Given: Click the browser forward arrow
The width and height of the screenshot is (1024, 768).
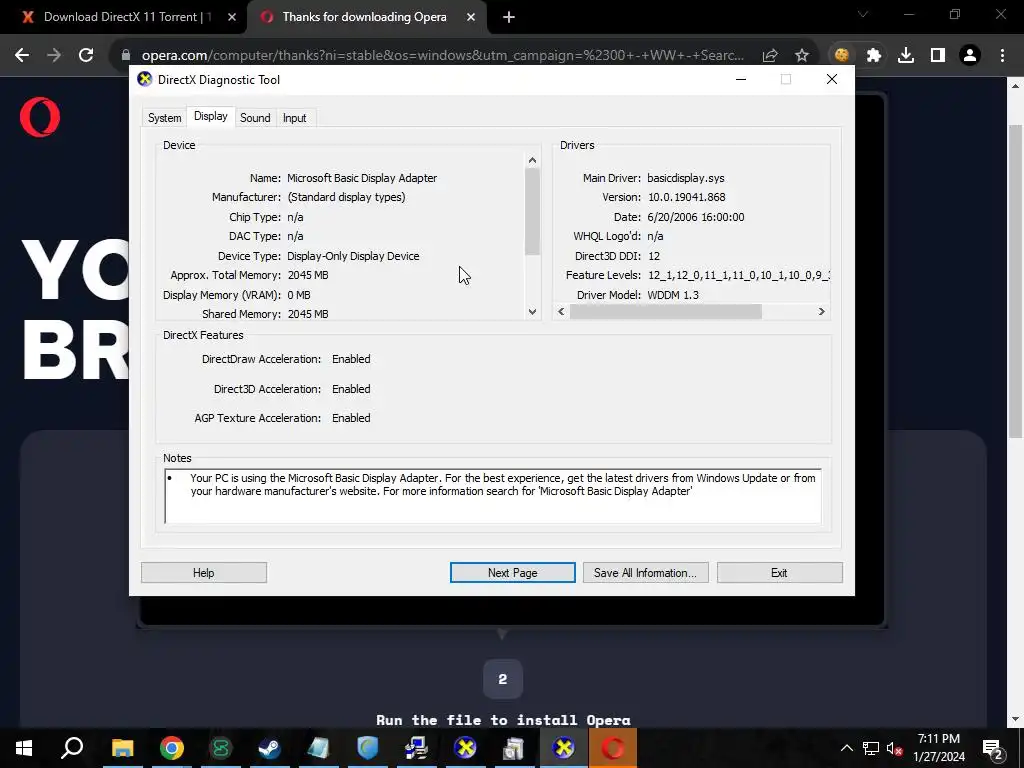Looking at the screenshot, I should point(54,55).
